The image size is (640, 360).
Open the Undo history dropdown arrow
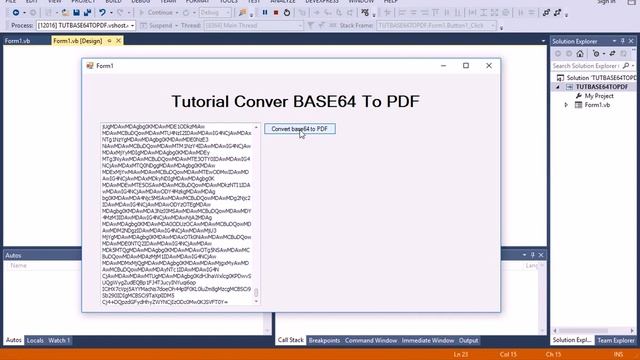pos(111,13)
